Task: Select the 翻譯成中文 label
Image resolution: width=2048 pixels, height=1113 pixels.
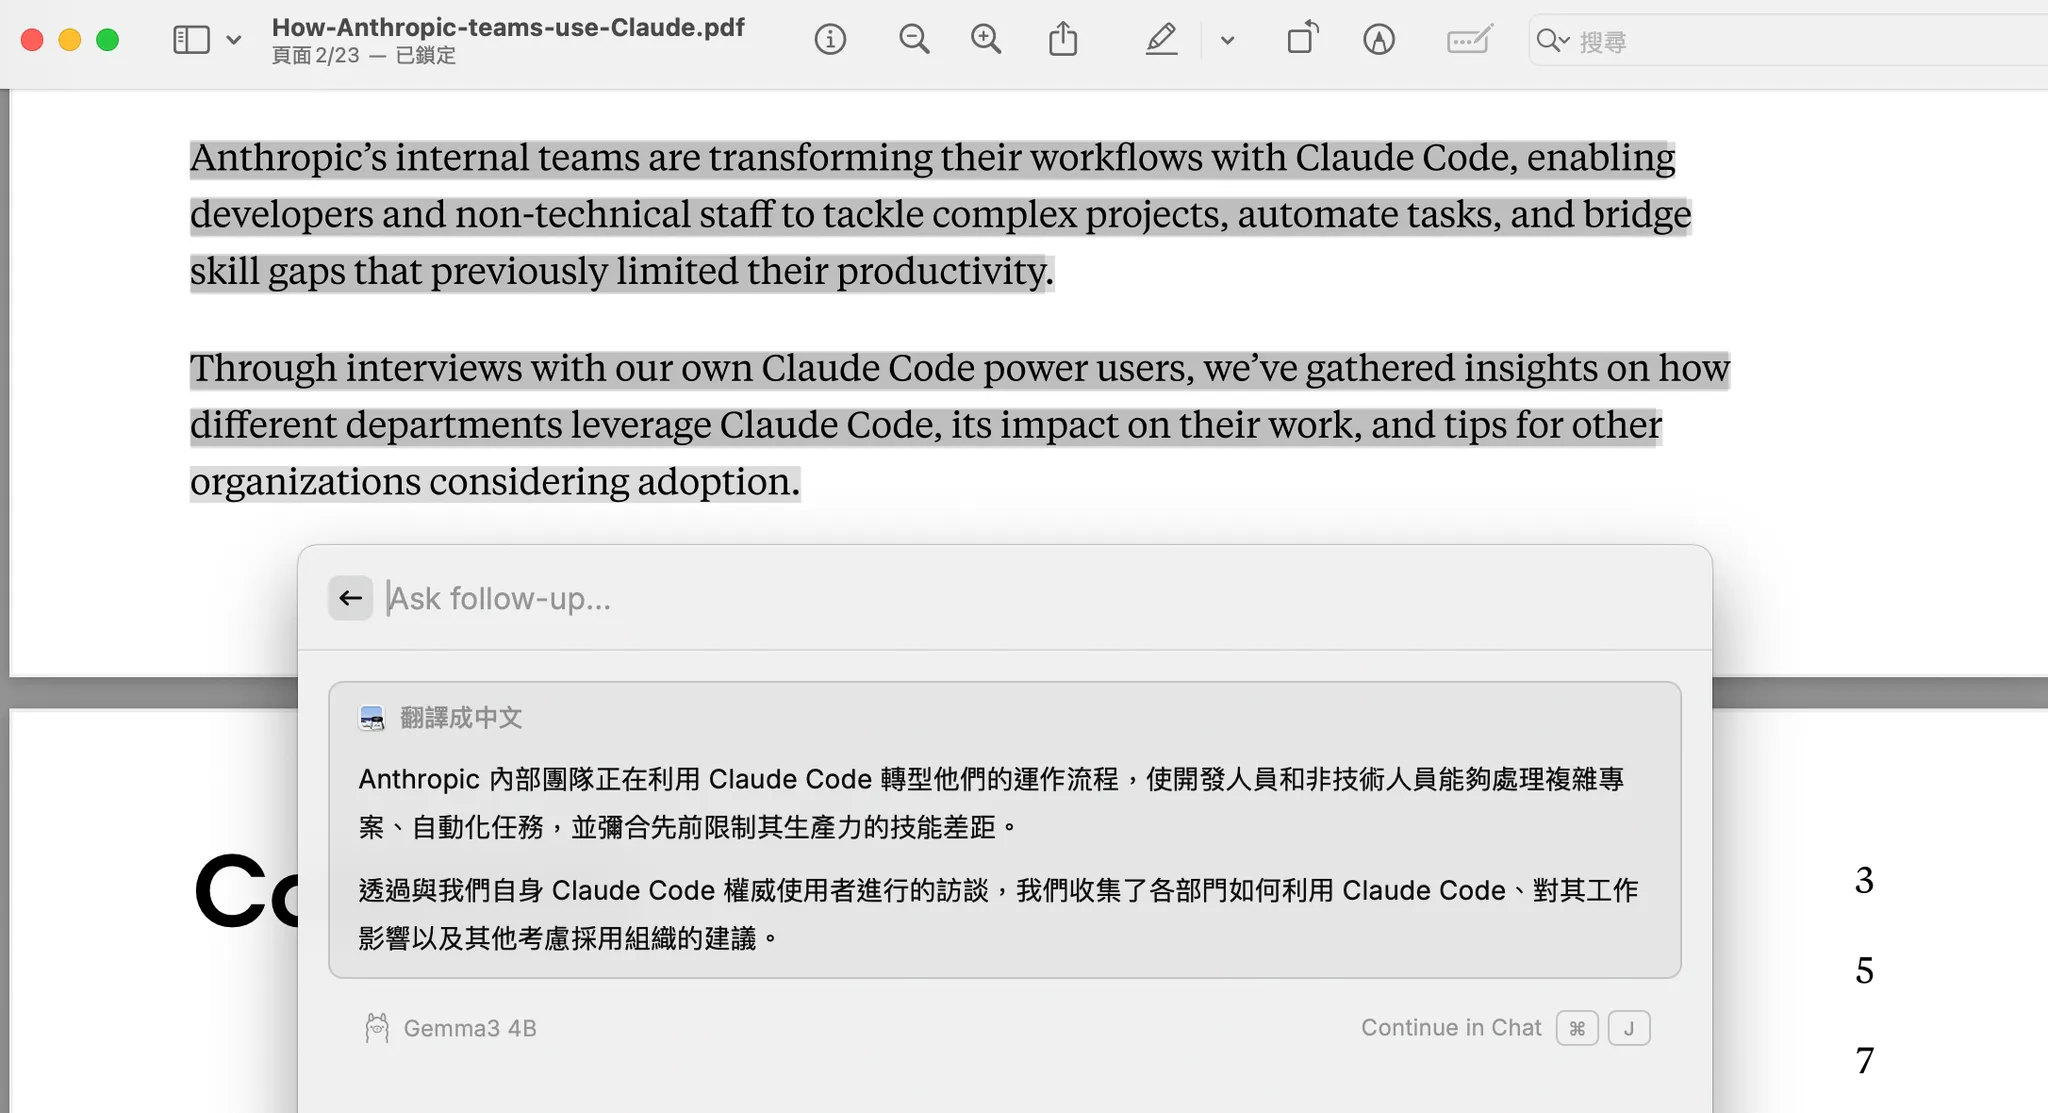Action: pos(461,718)
